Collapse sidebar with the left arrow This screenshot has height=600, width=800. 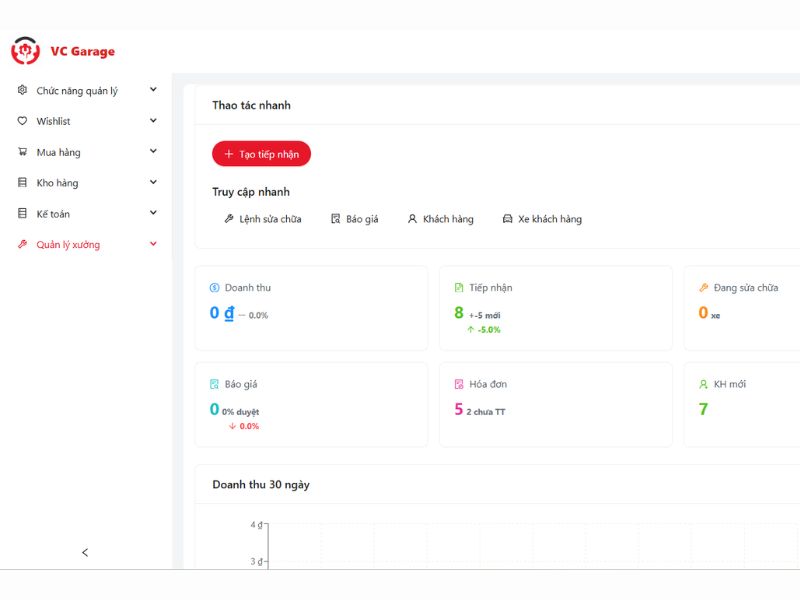pyautogui.click(x=85, y=552)
